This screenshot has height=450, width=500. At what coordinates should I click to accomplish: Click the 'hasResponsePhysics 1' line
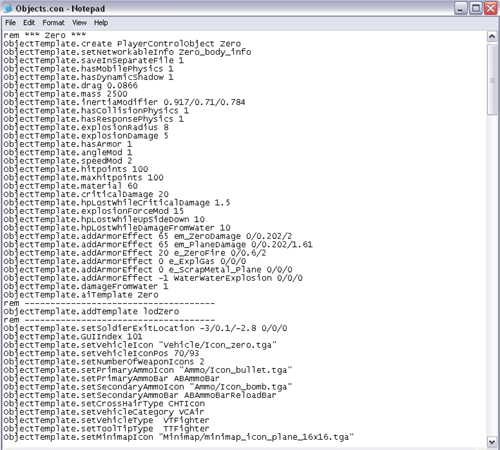[94, 119]
